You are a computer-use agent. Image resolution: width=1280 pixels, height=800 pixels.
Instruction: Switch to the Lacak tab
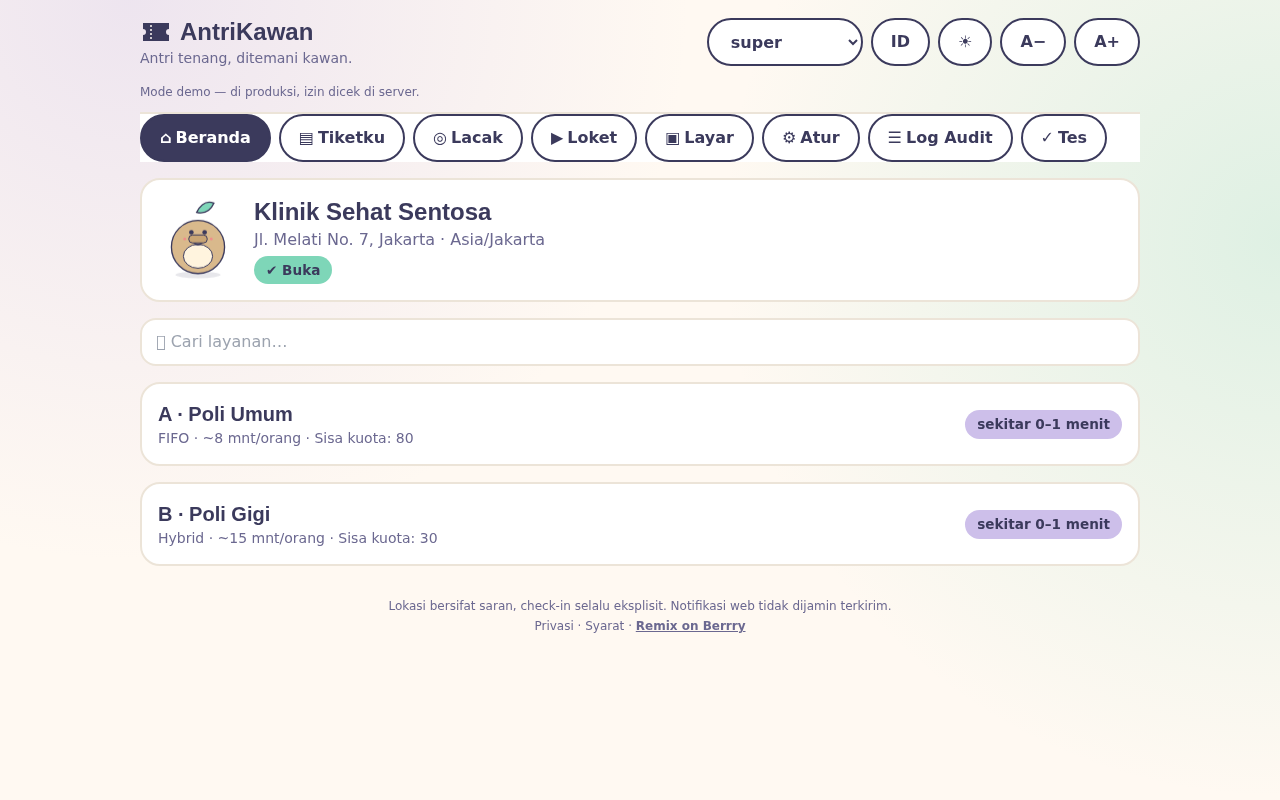[x=468, y=138]
